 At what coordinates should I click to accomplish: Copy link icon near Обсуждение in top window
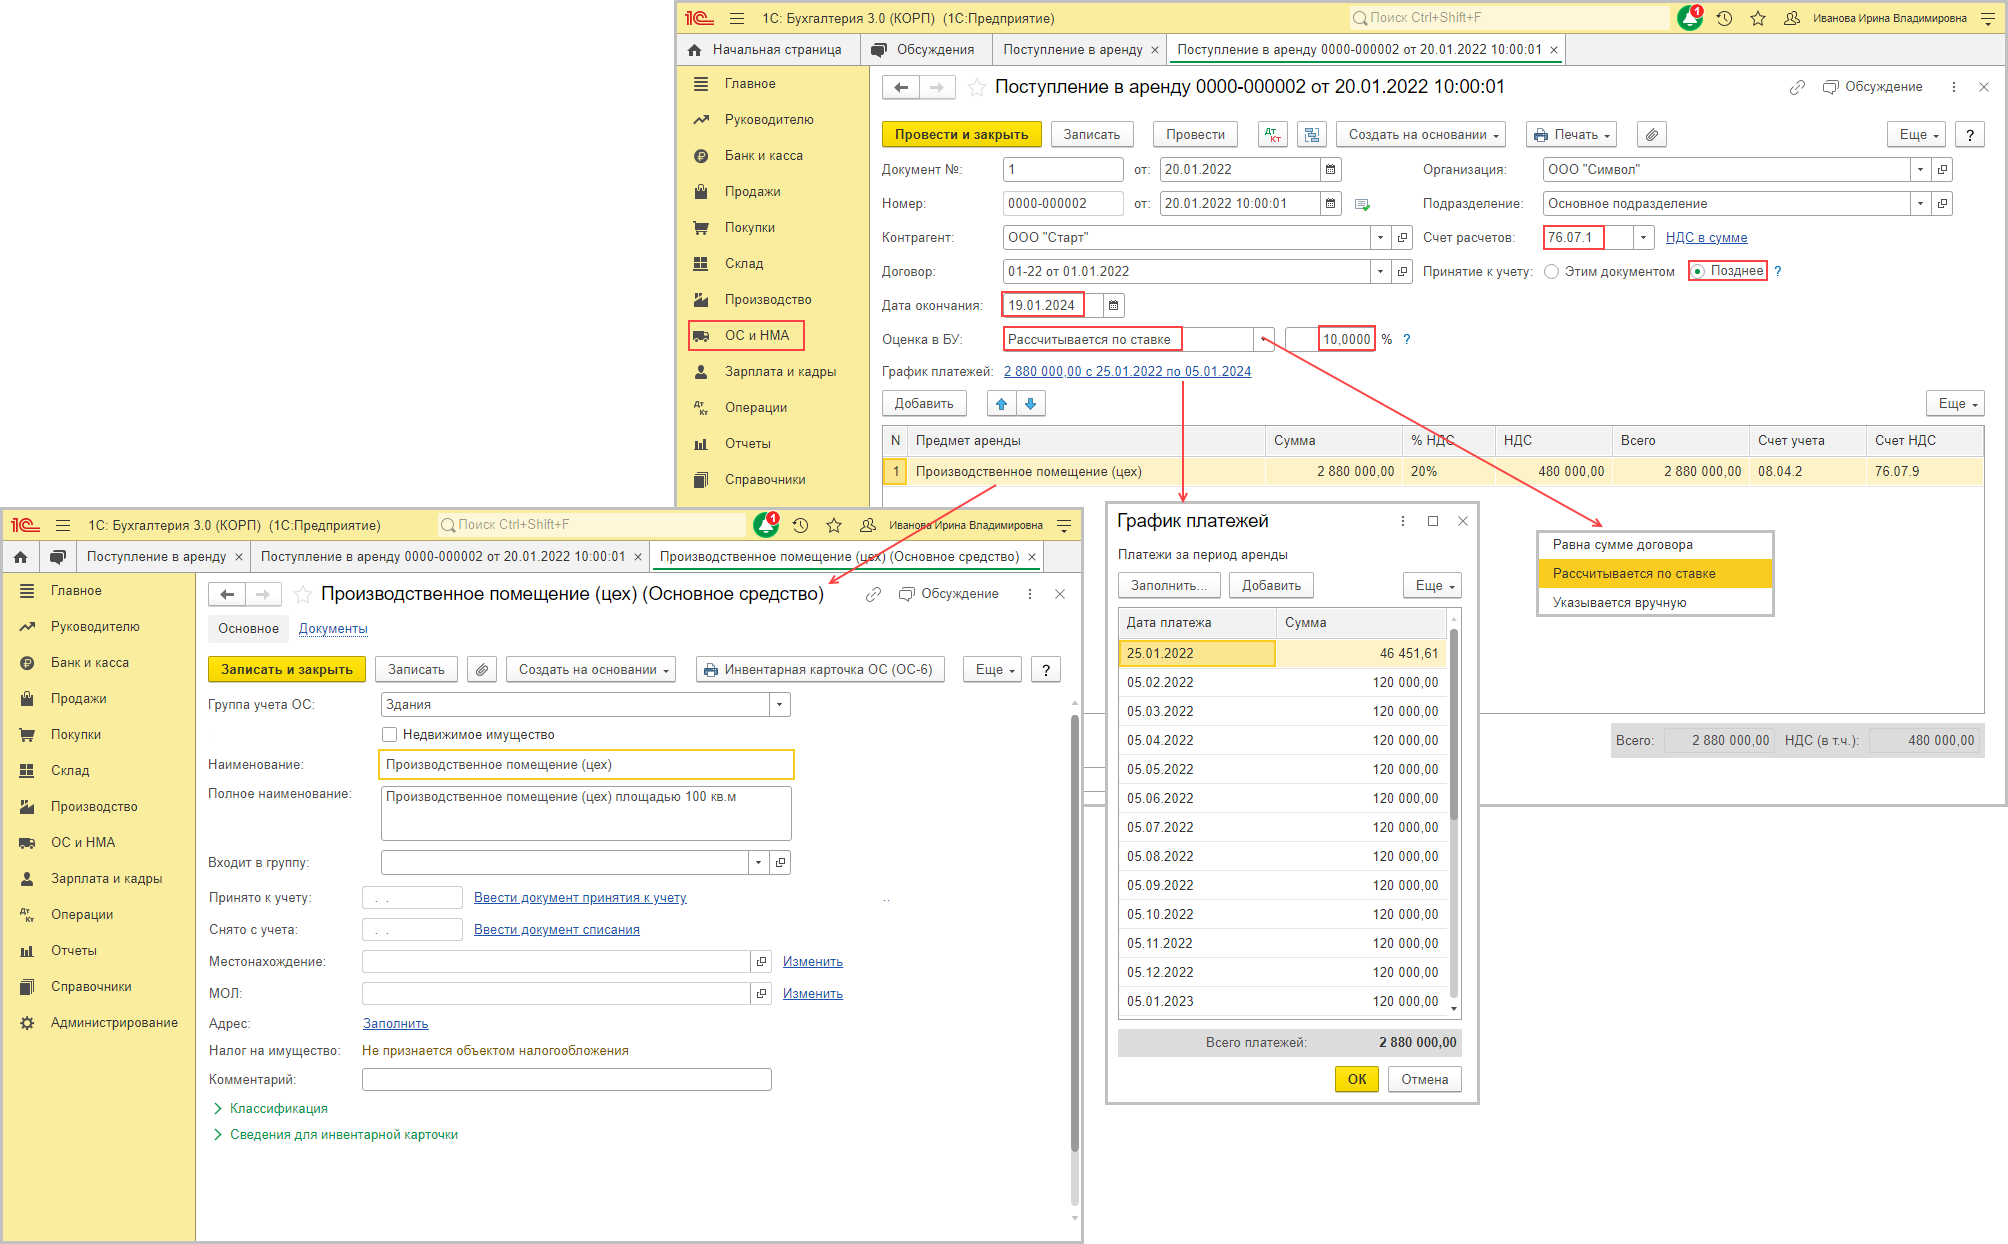tap(1797, 87)
